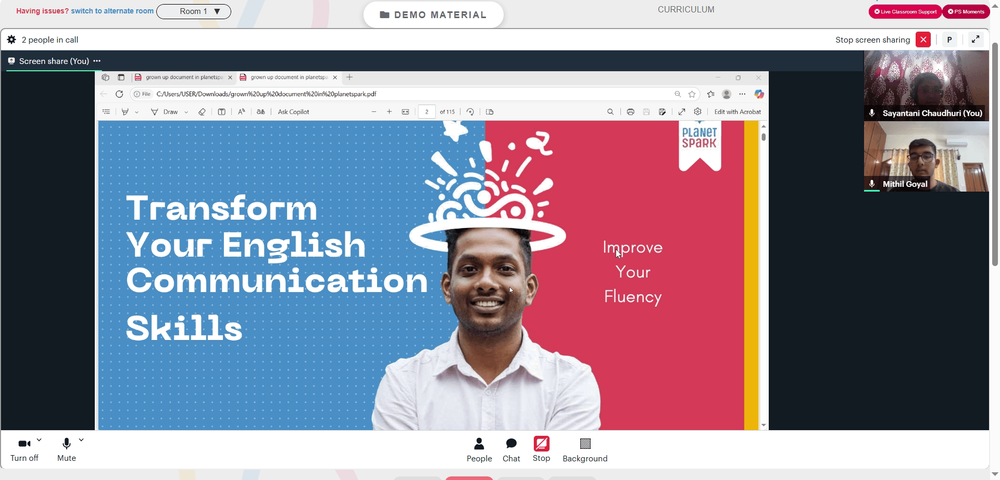Open Edge Settings and more menu

742,94
